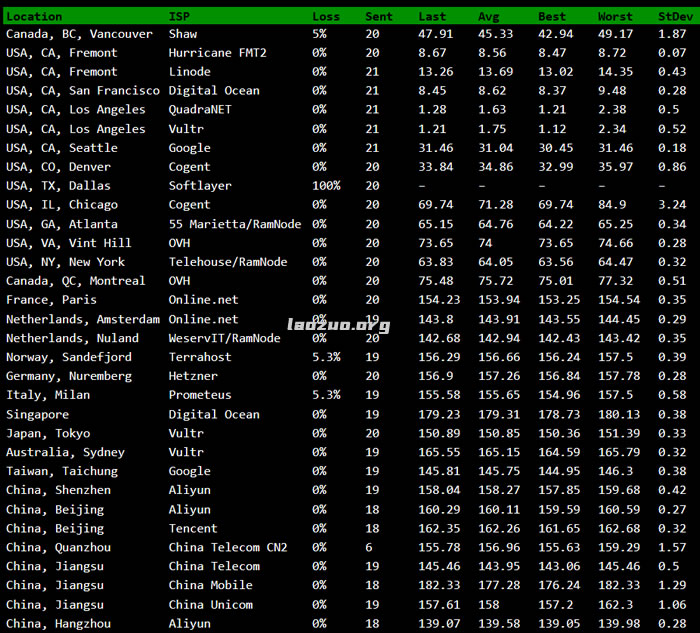This screenshot has width=700, height=633.
Task: Click the ISP column header
Action: tap(179, 16)
